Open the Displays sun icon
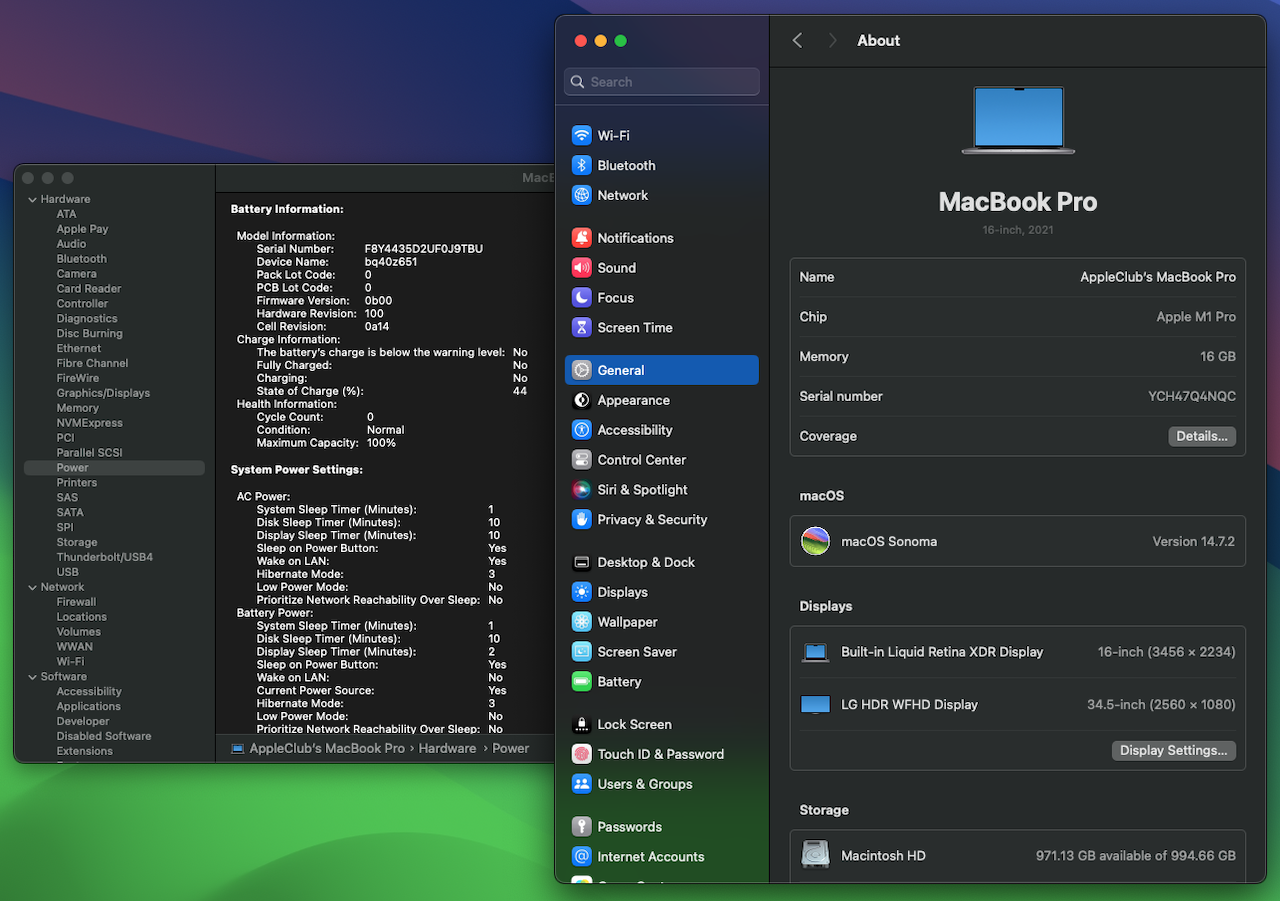The width and height of the screenshot is (1280, 901). click(581, 592)
